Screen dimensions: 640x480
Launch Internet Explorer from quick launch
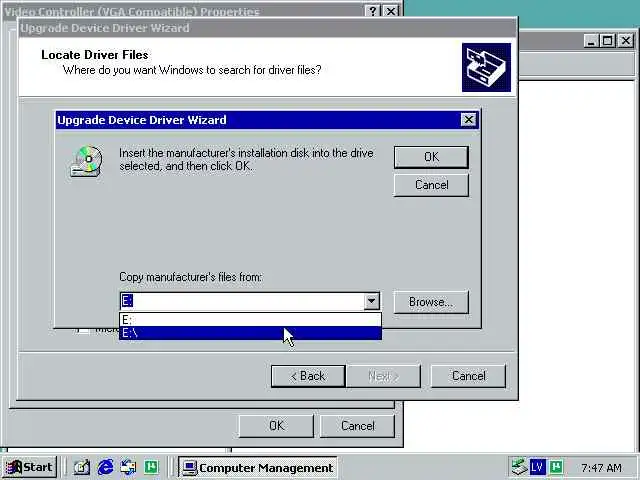coord(105,467)
